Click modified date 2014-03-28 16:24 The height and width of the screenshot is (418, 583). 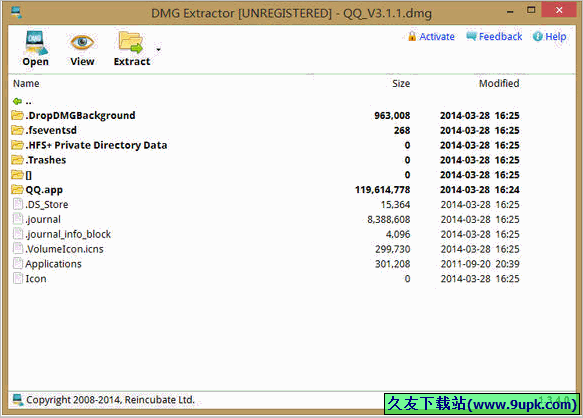[x=480, y=190]
